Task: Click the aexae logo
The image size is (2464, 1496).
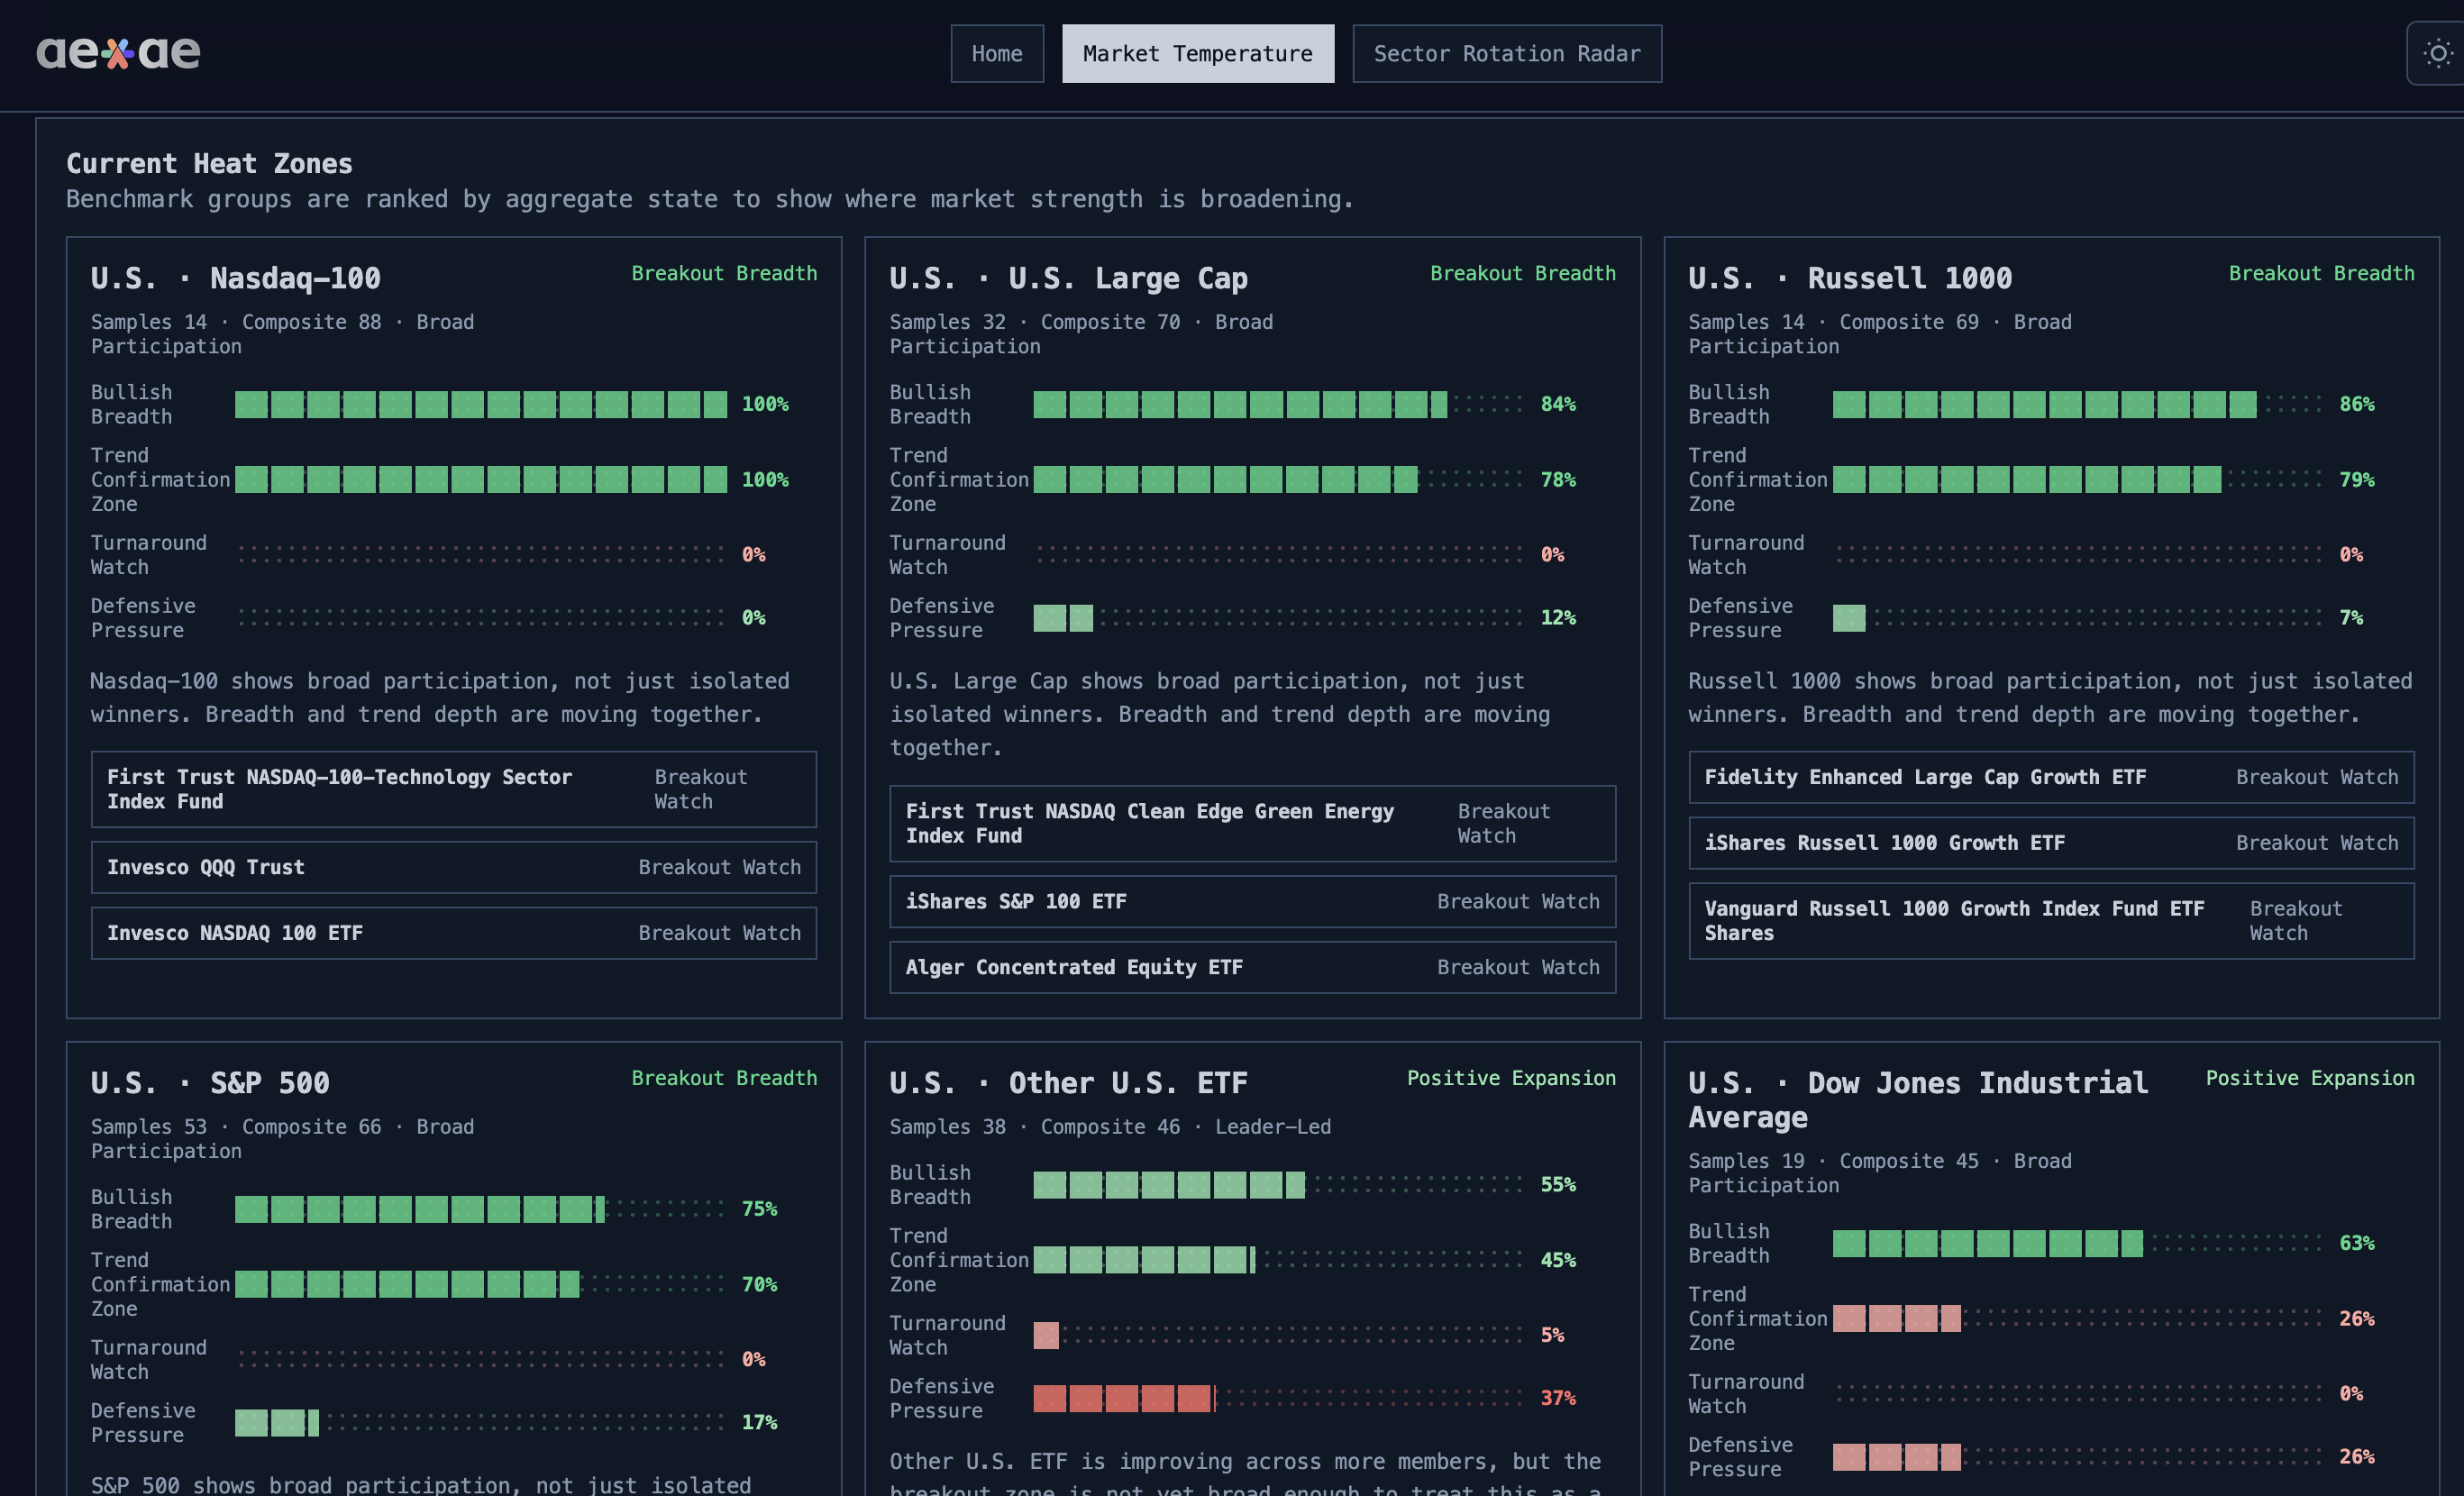Action: tap(118, 53)
